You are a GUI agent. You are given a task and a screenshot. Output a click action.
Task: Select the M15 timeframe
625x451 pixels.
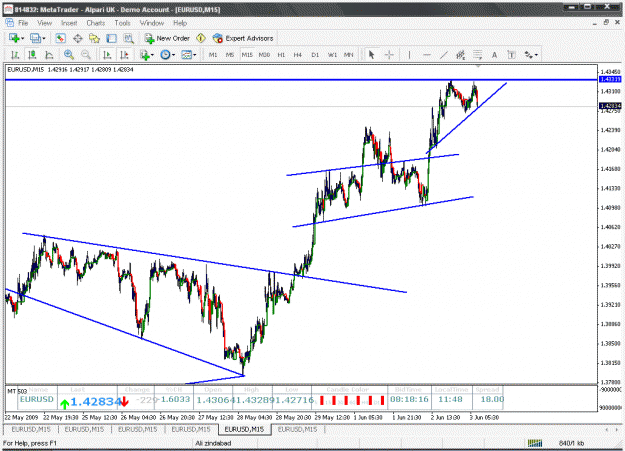click(247, 55)
